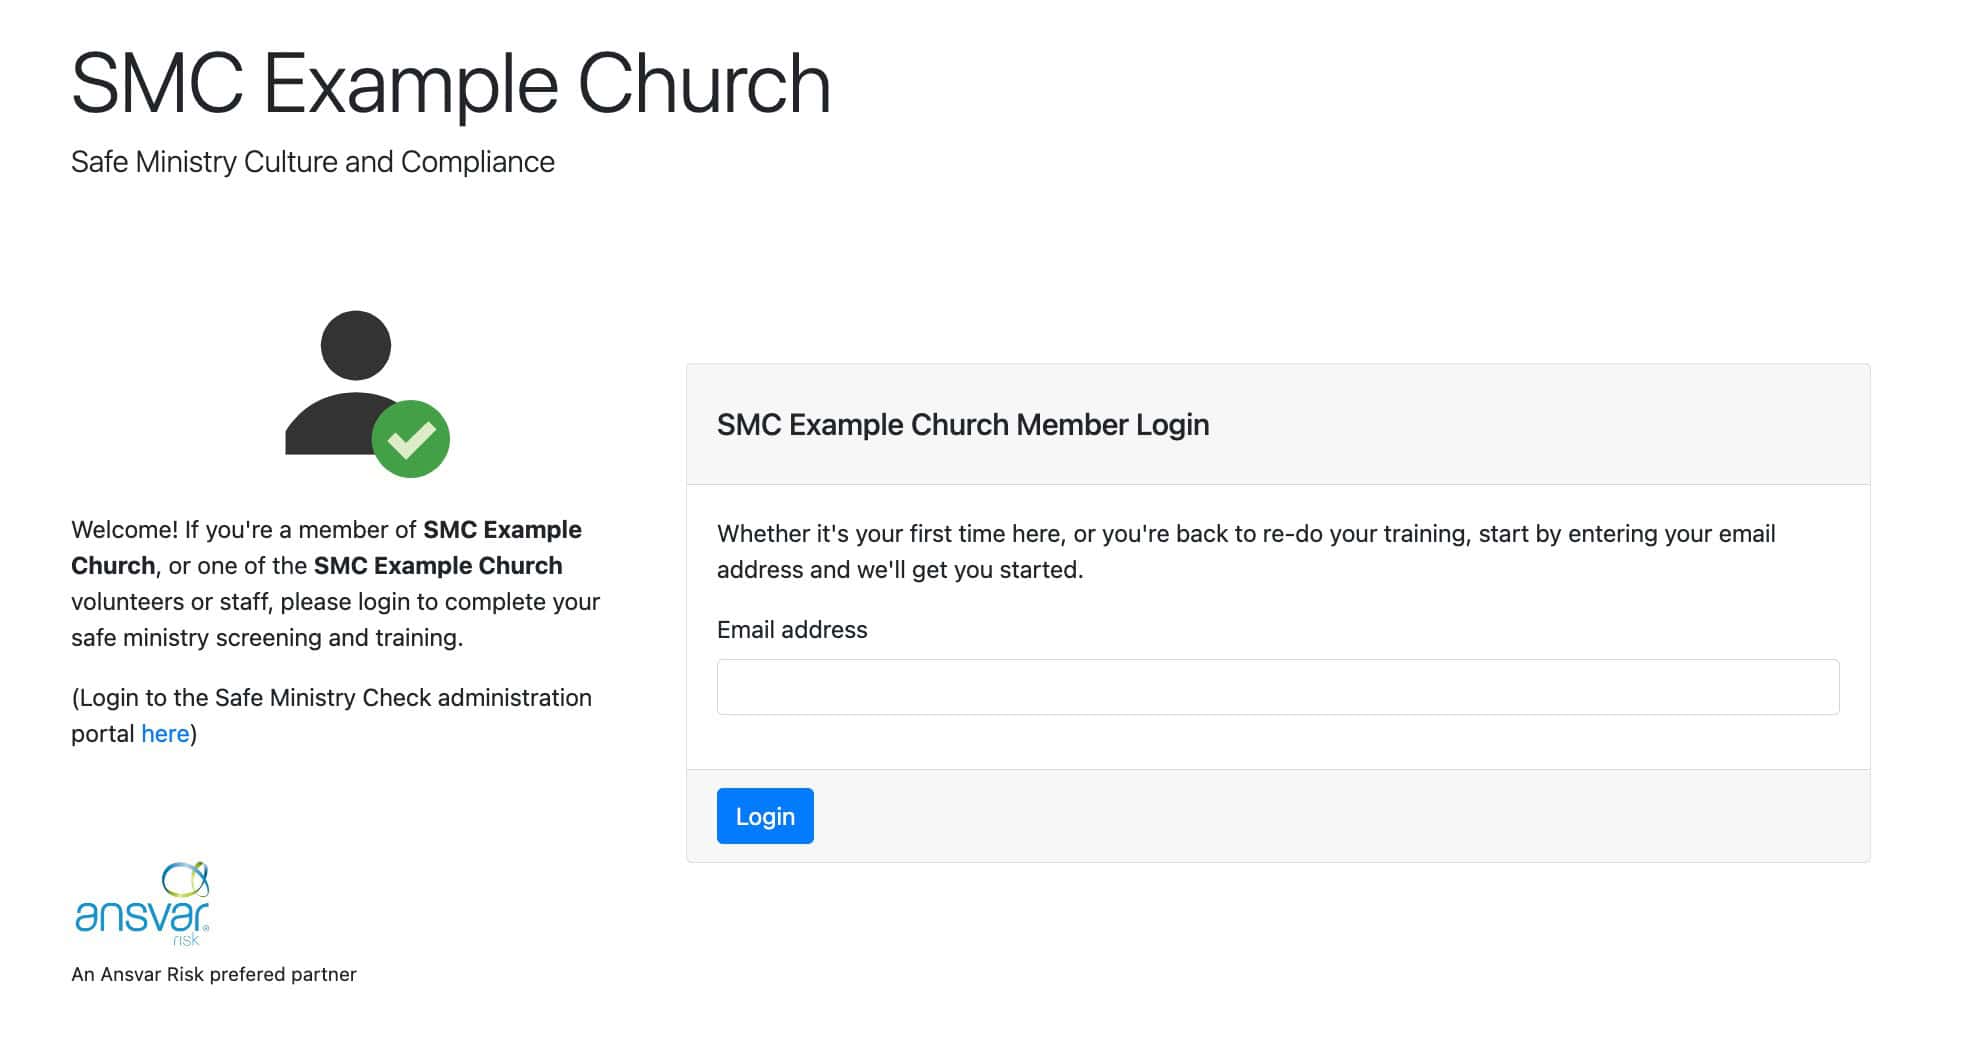The height and width of the screenshot is (1039, 1981).
Task: Click the head of the member avatar icon
Action: point(353,344)
